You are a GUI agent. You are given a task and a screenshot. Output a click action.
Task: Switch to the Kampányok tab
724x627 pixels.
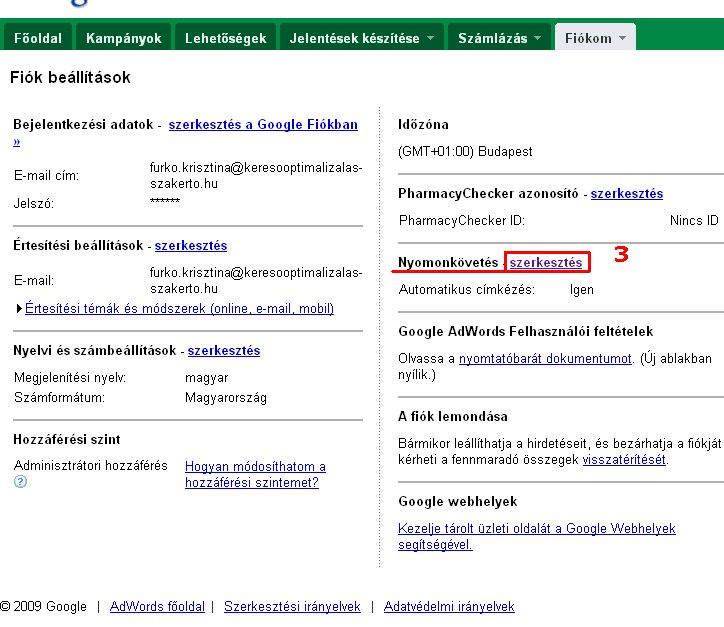point(123,38)
